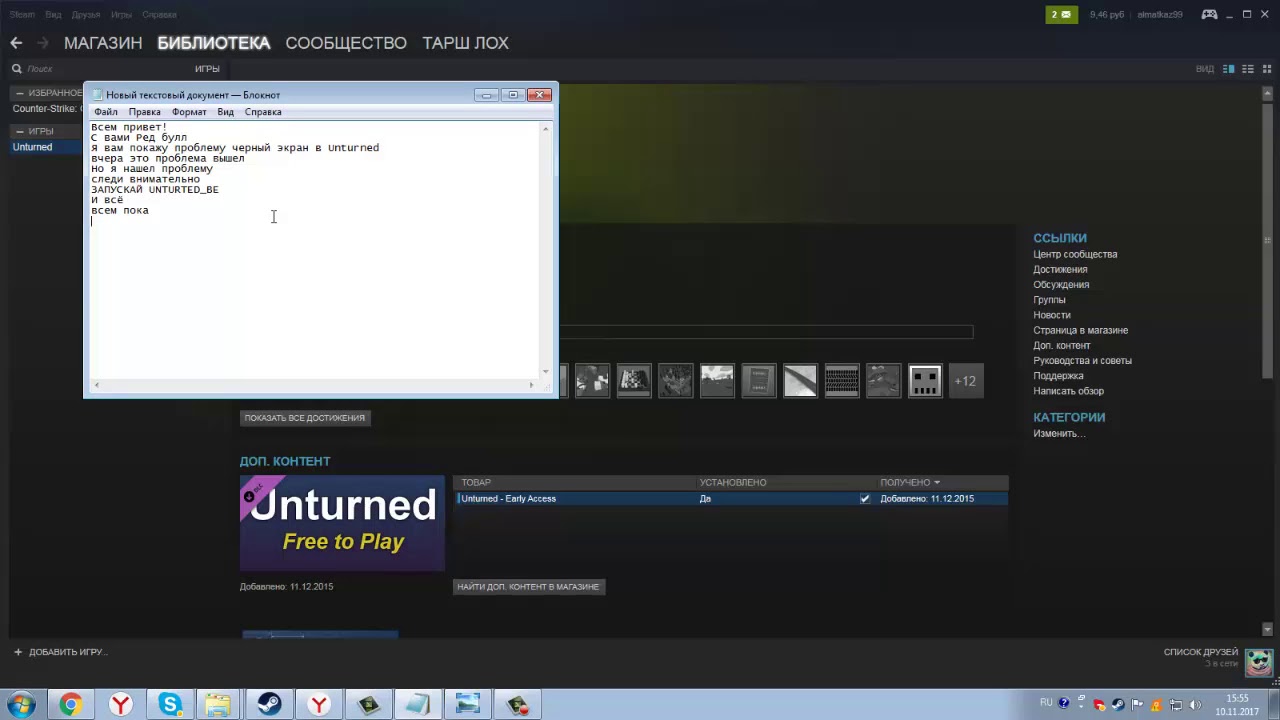Sort by ТОВАР column header
The image size is (1280, 720).
point(476,483)
